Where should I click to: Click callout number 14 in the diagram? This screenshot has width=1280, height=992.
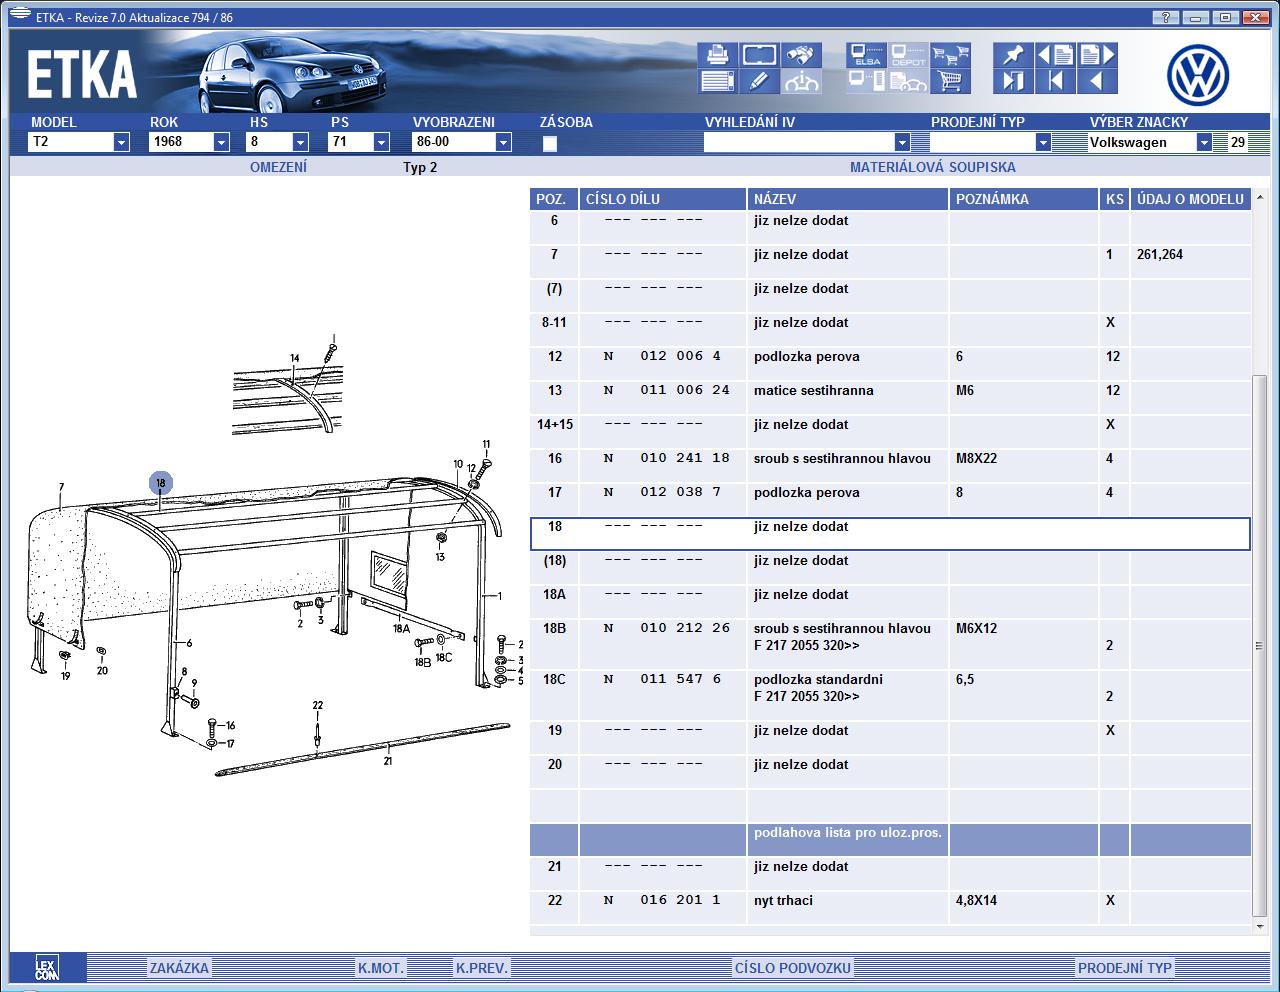294,358
